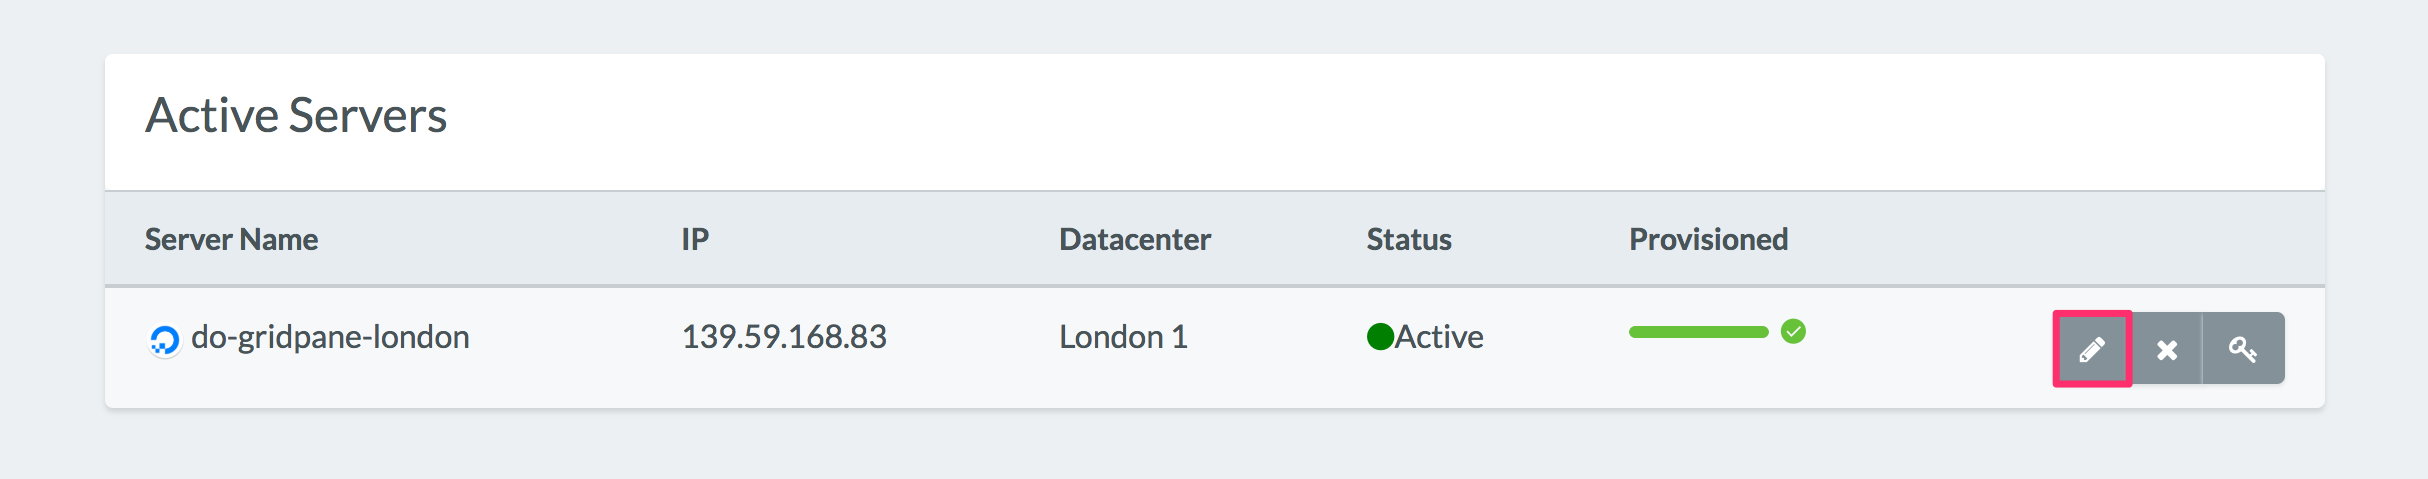The width and height of the screenshot is (2428, 479).
Task: Sort by IP column header
Action: point(695,239)
